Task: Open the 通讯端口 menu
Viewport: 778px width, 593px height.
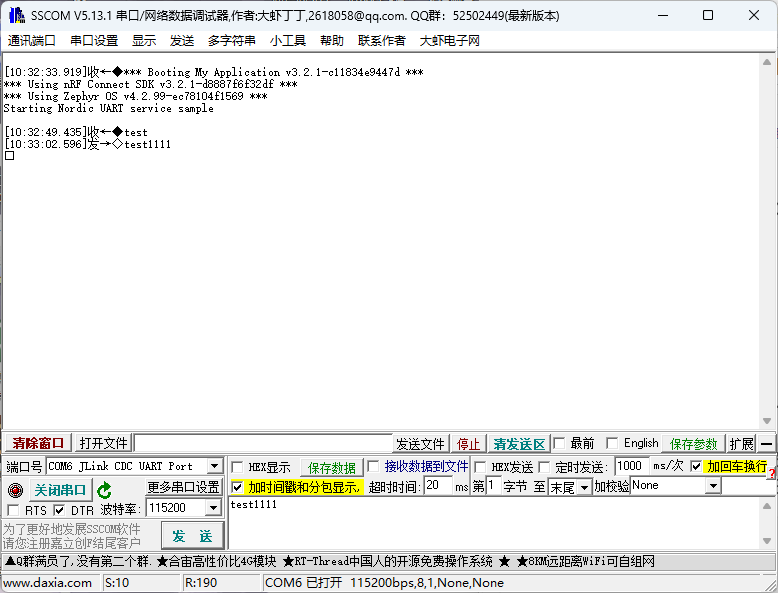Action: pyautogui.click(x=32, y=41)
